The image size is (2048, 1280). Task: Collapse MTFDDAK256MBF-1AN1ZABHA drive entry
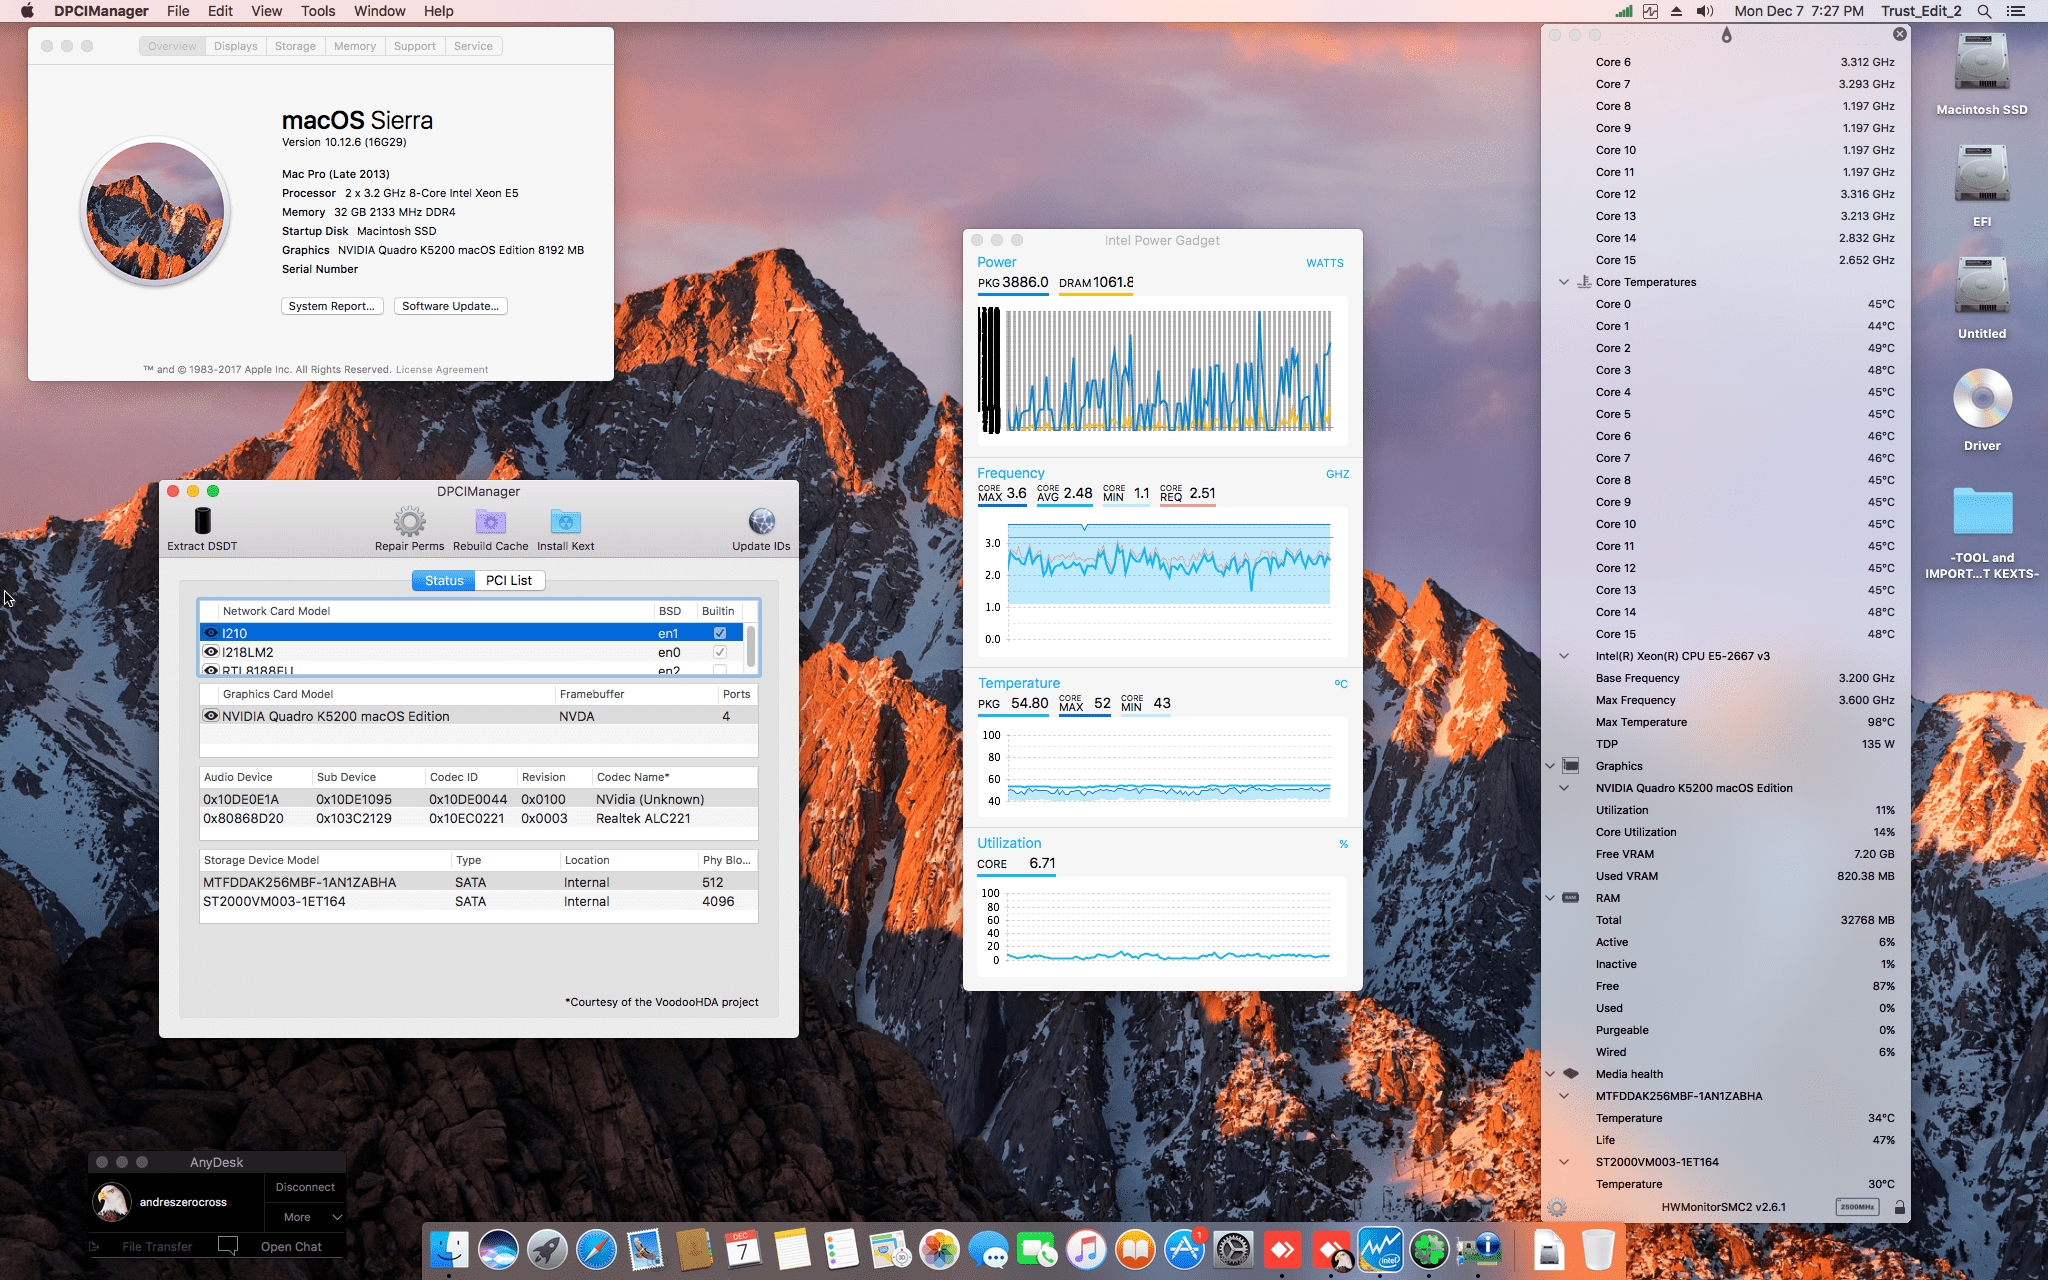[1564, 1096]
